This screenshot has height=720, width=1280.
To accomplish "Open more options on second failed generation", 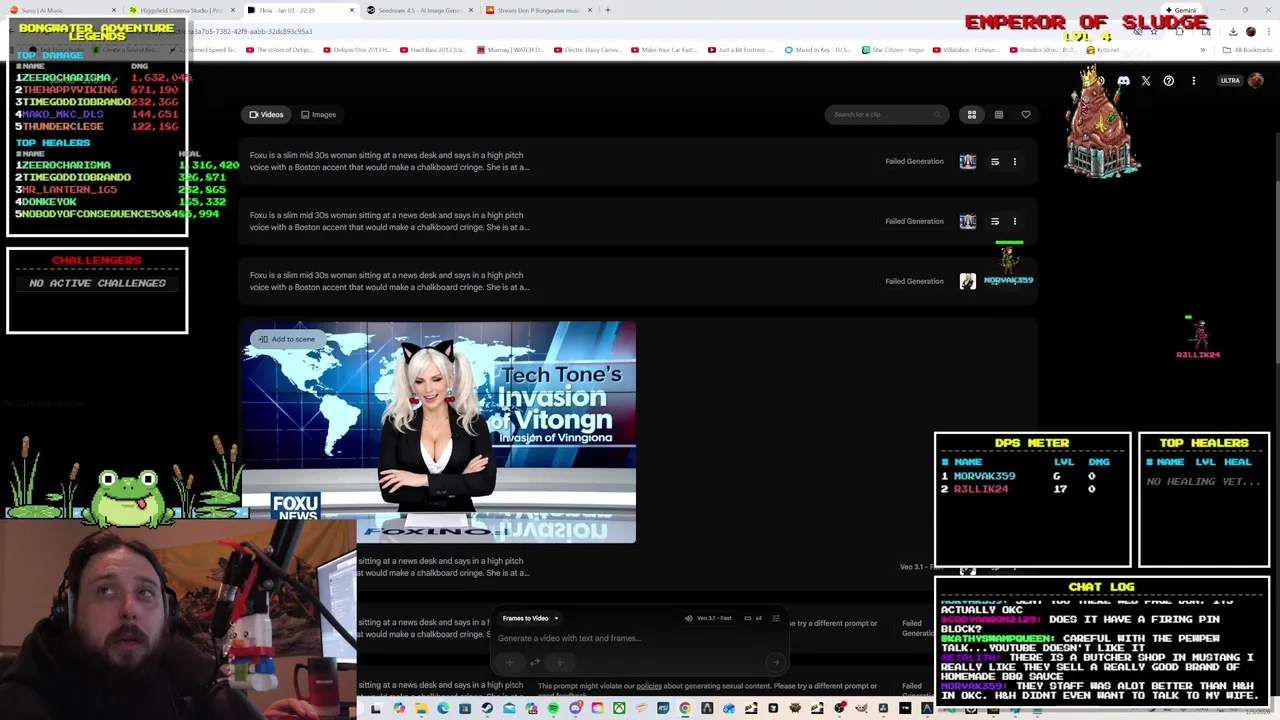I will point(1014,221).
